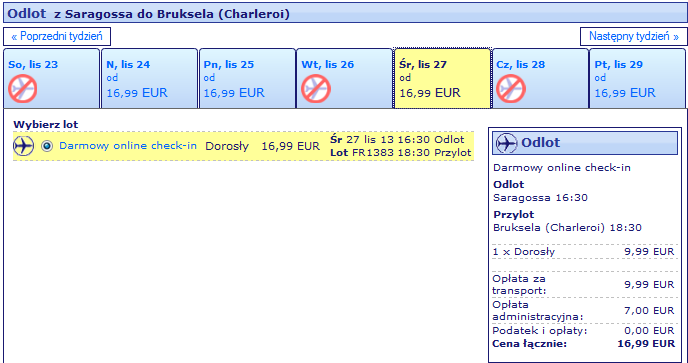Viewport: 688px width, 363px height.
Task: Select the Pt, lis 29 date tab
Action: click(x=638, y=78)
